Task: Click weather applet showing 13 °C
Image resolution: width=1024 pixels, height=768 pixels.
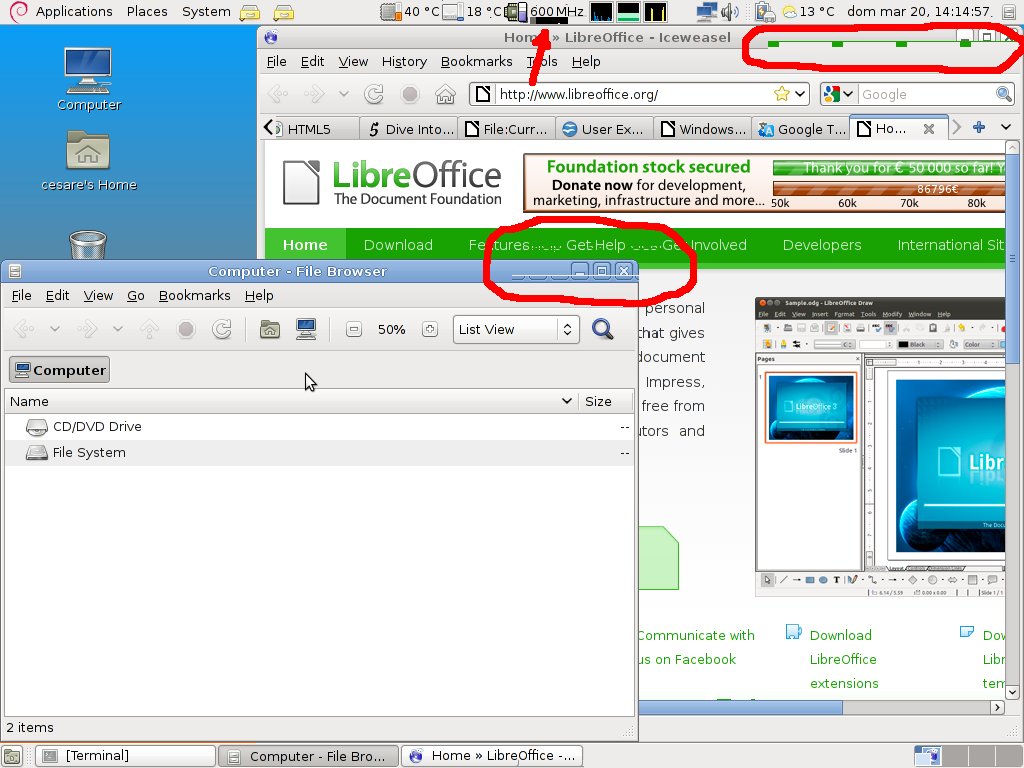Action: (x=808, y=12)
